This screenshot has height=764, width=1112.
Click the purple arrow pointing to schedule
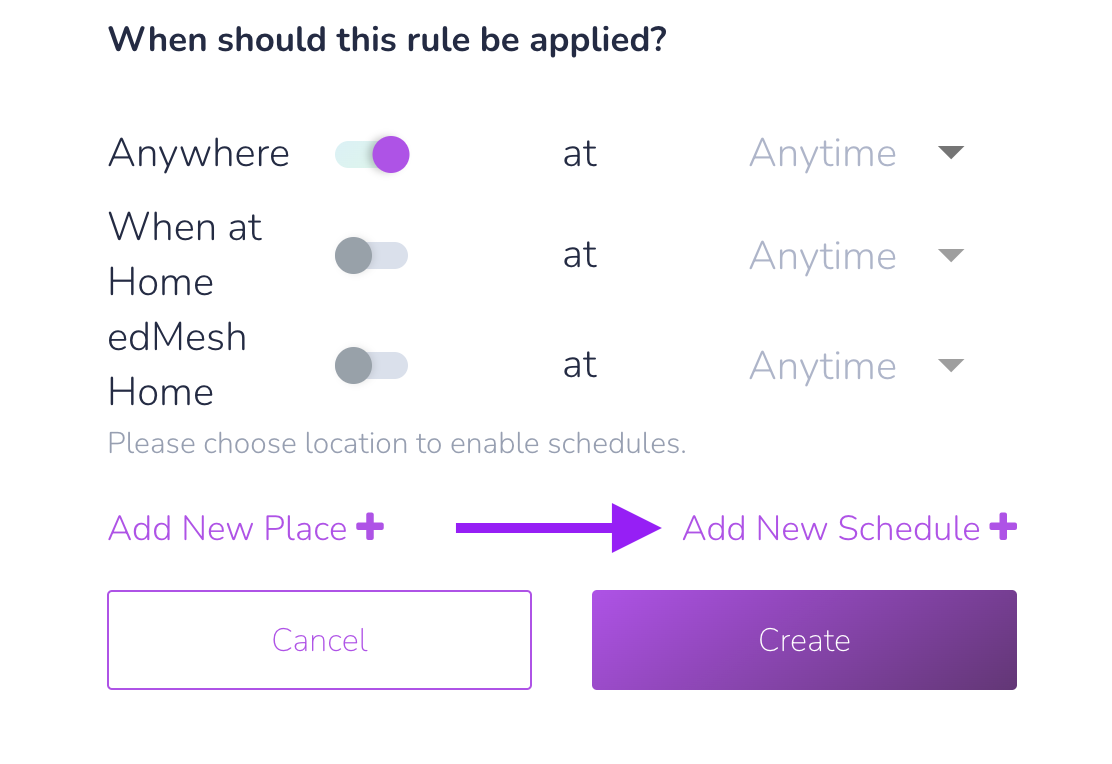558,528
